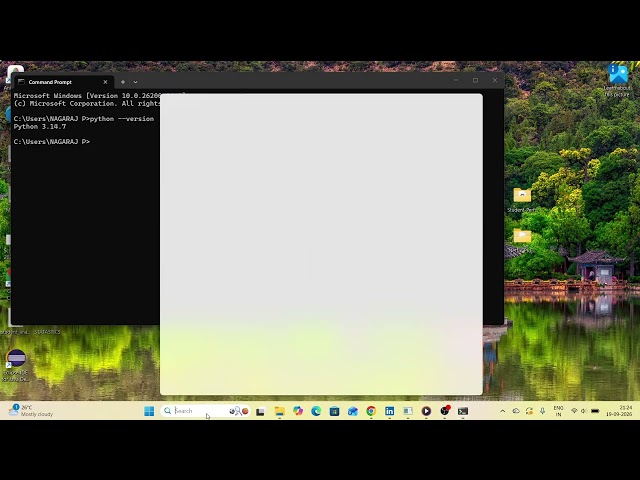Open Google Chrome from the taskbar
Screen dimensions: 640x480
click(371, 411)
